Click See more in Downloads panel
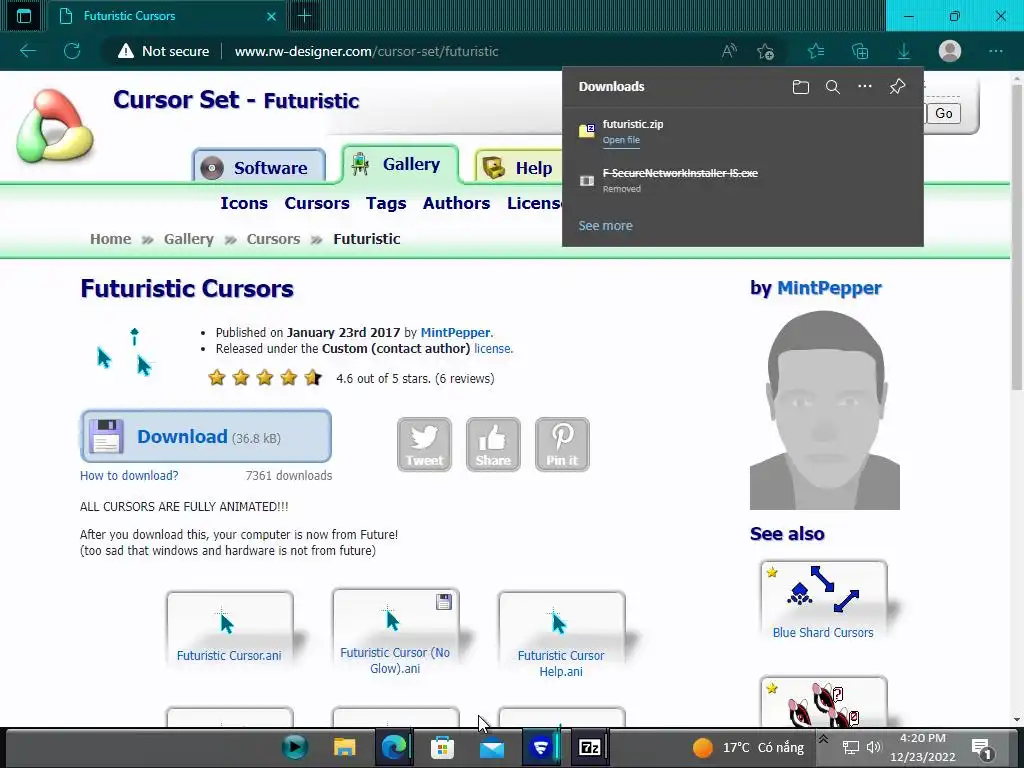Screen dimensions: 1024x768 (605, 225)
